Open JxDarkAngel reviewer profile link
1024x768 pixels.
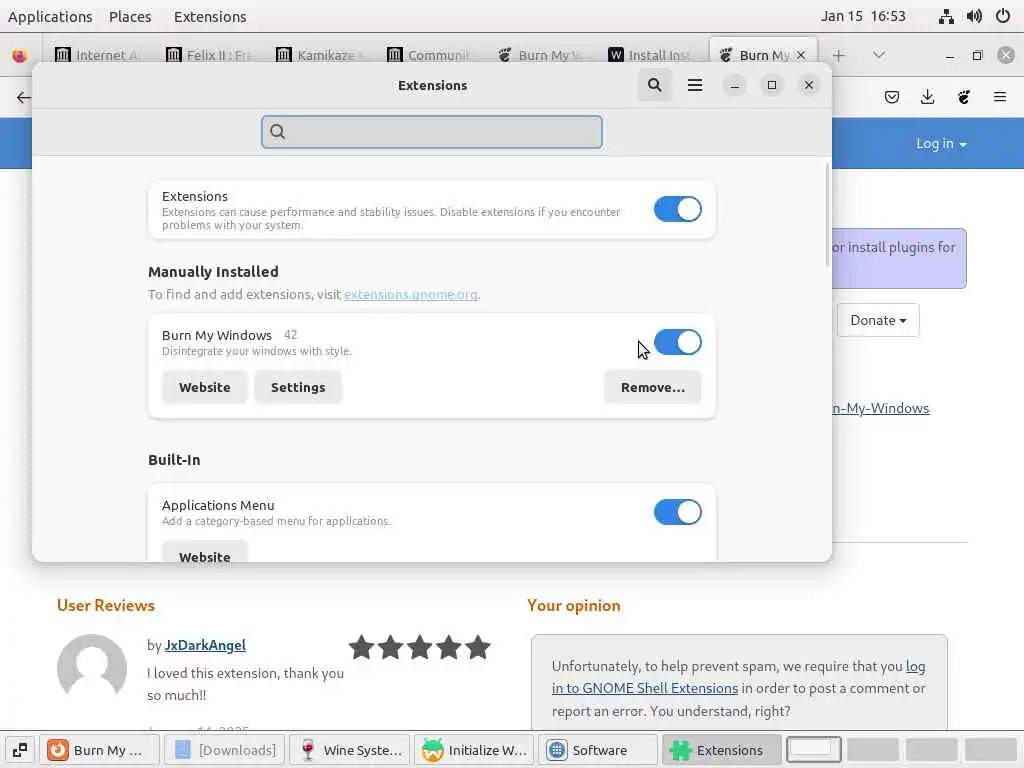coord(205,645)
